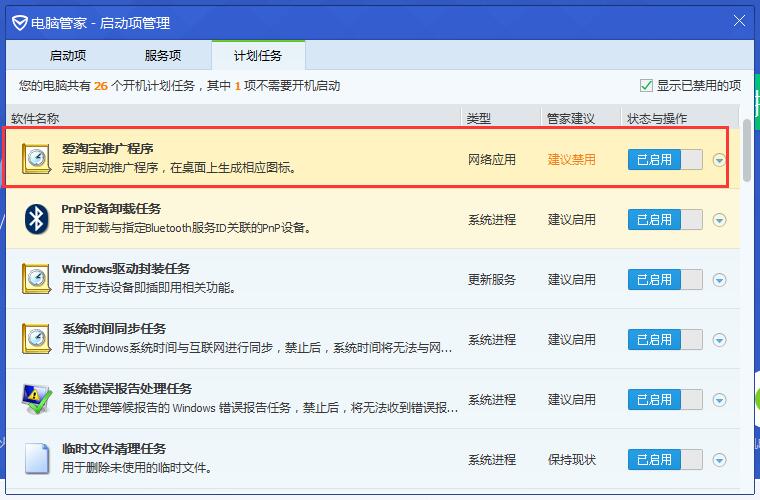Close the 启动项管理 window
760x500 pixels.
pyautogui.click(x=739, y=21)
